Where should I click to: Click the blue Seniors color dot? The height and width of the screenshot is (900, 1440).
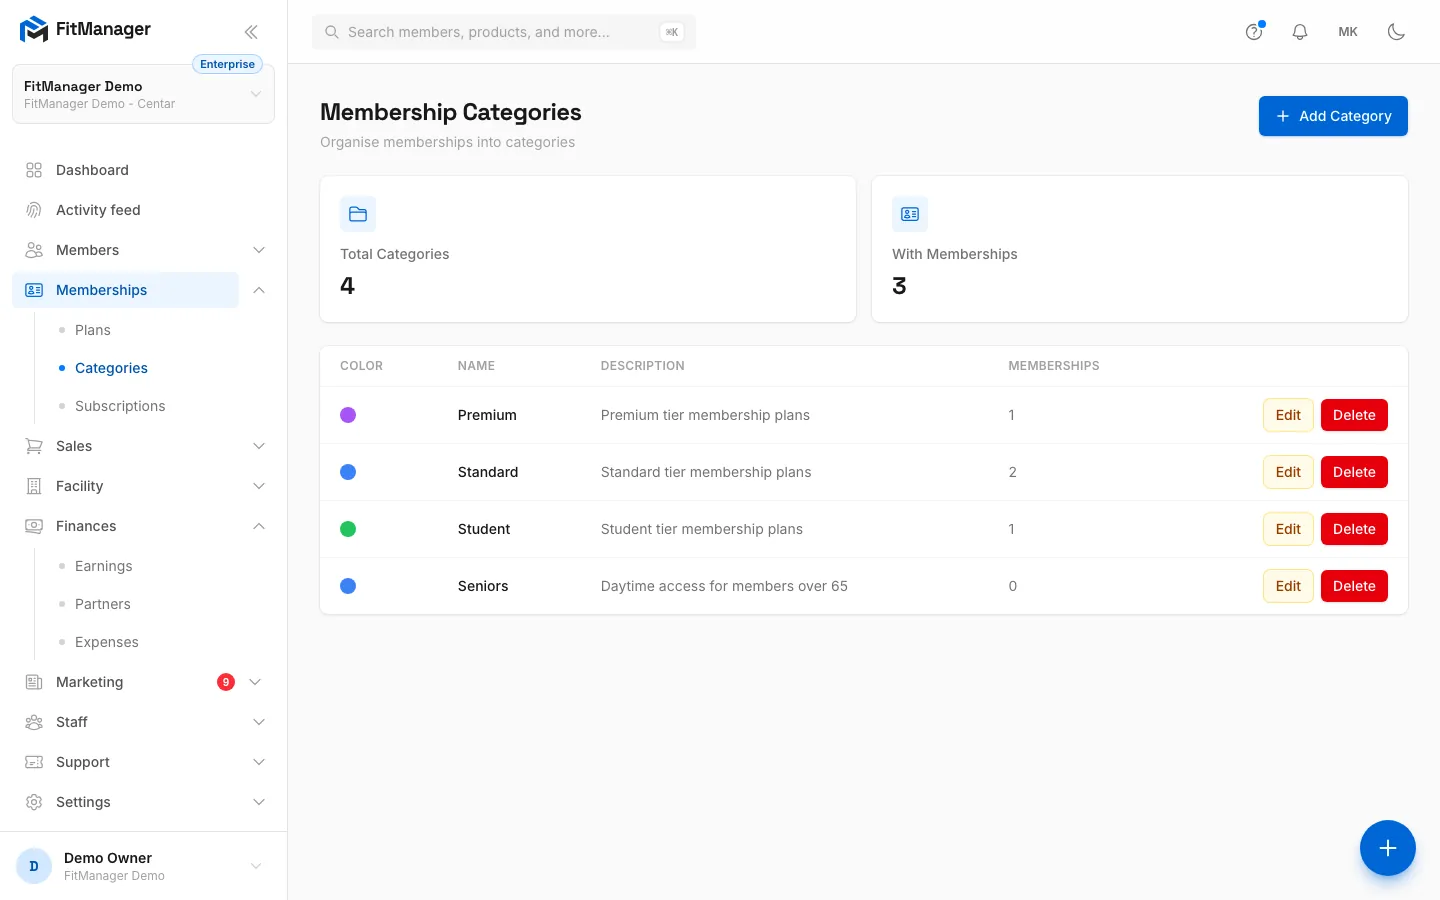(348, 586)
